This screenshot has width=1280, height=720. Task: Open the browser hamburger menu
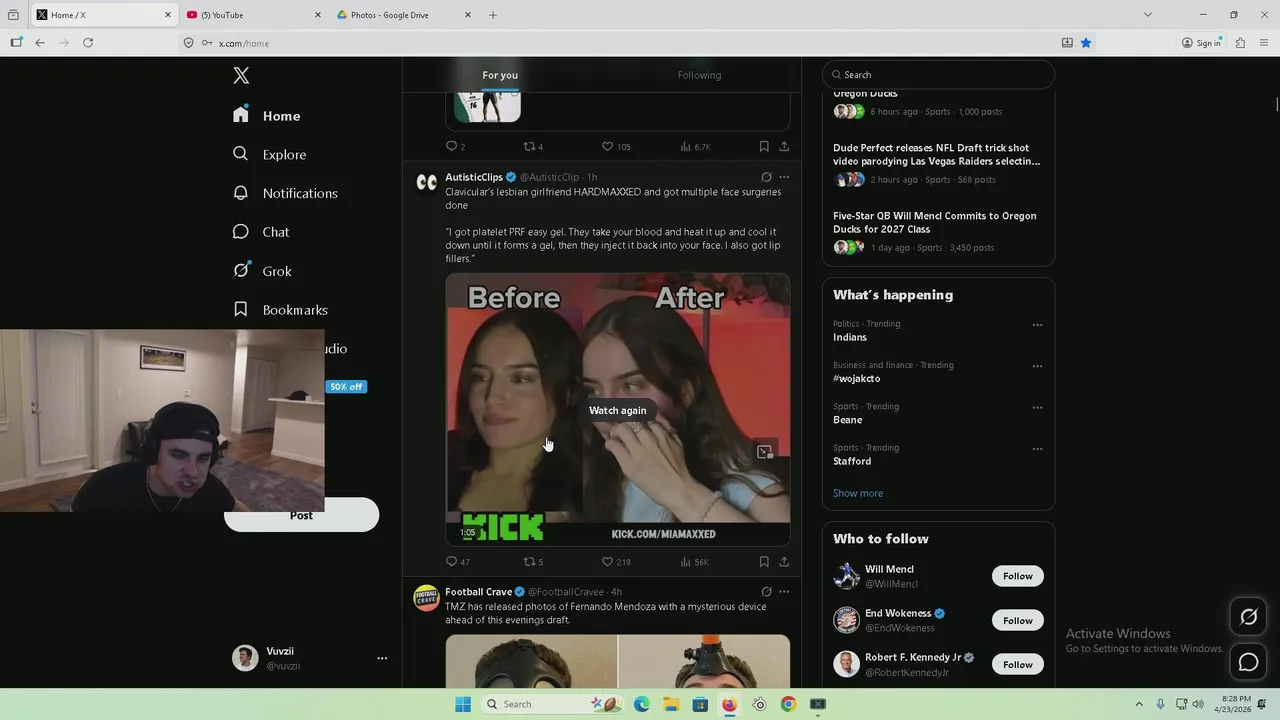pos(1265,43)
